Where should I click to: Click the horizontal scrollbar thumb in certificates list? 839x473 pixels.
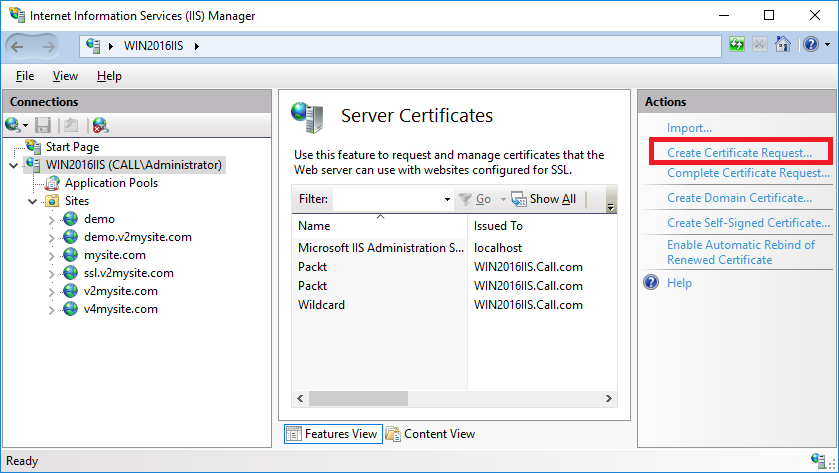pos(359,399)
